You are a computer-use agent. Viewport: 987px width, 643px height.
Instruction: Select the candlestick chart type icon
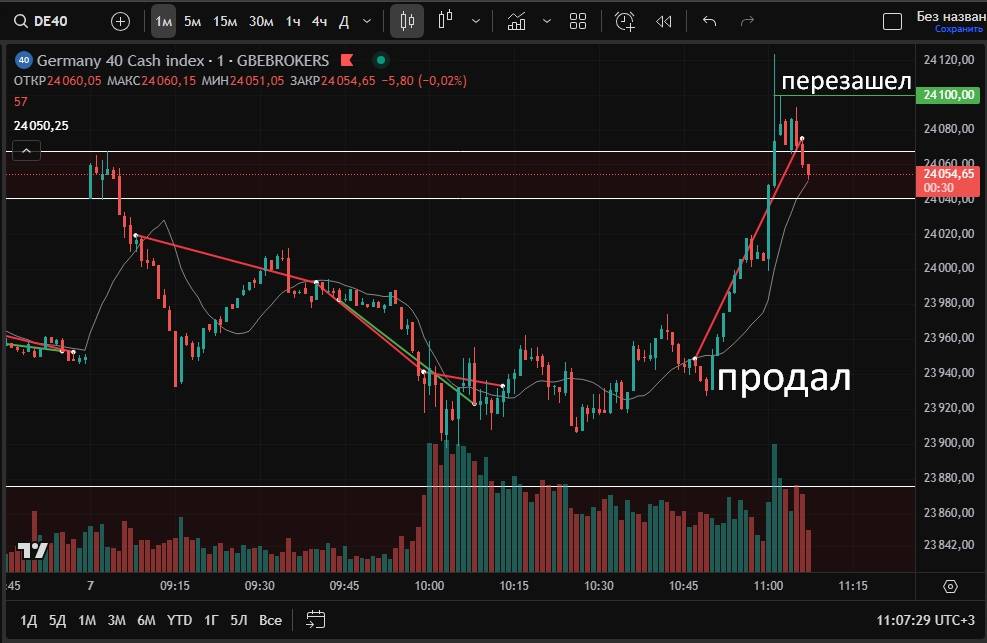(407, 21)
